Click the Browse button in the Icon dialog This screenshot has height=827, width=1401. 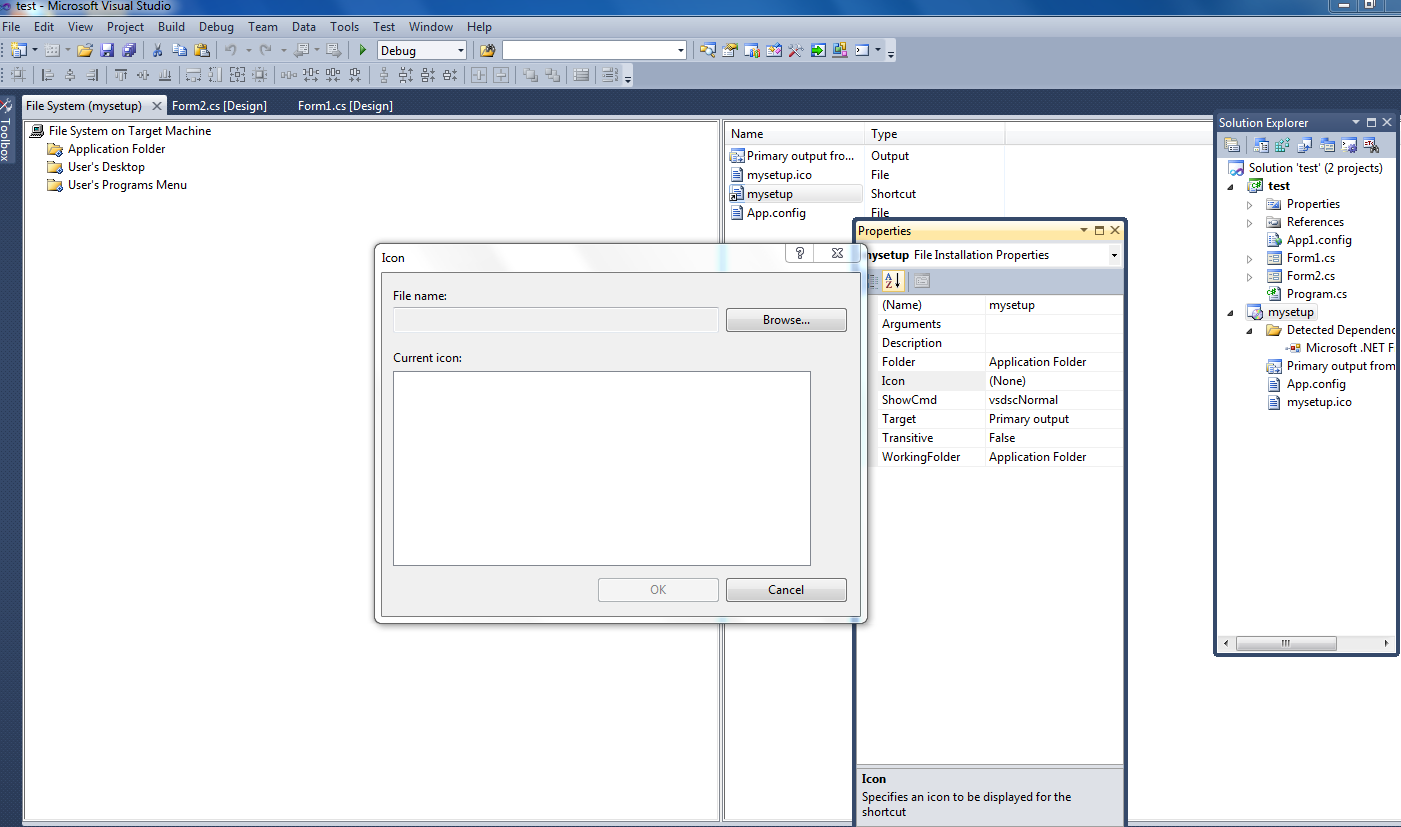pyautogui.click(x=786, y=319)
